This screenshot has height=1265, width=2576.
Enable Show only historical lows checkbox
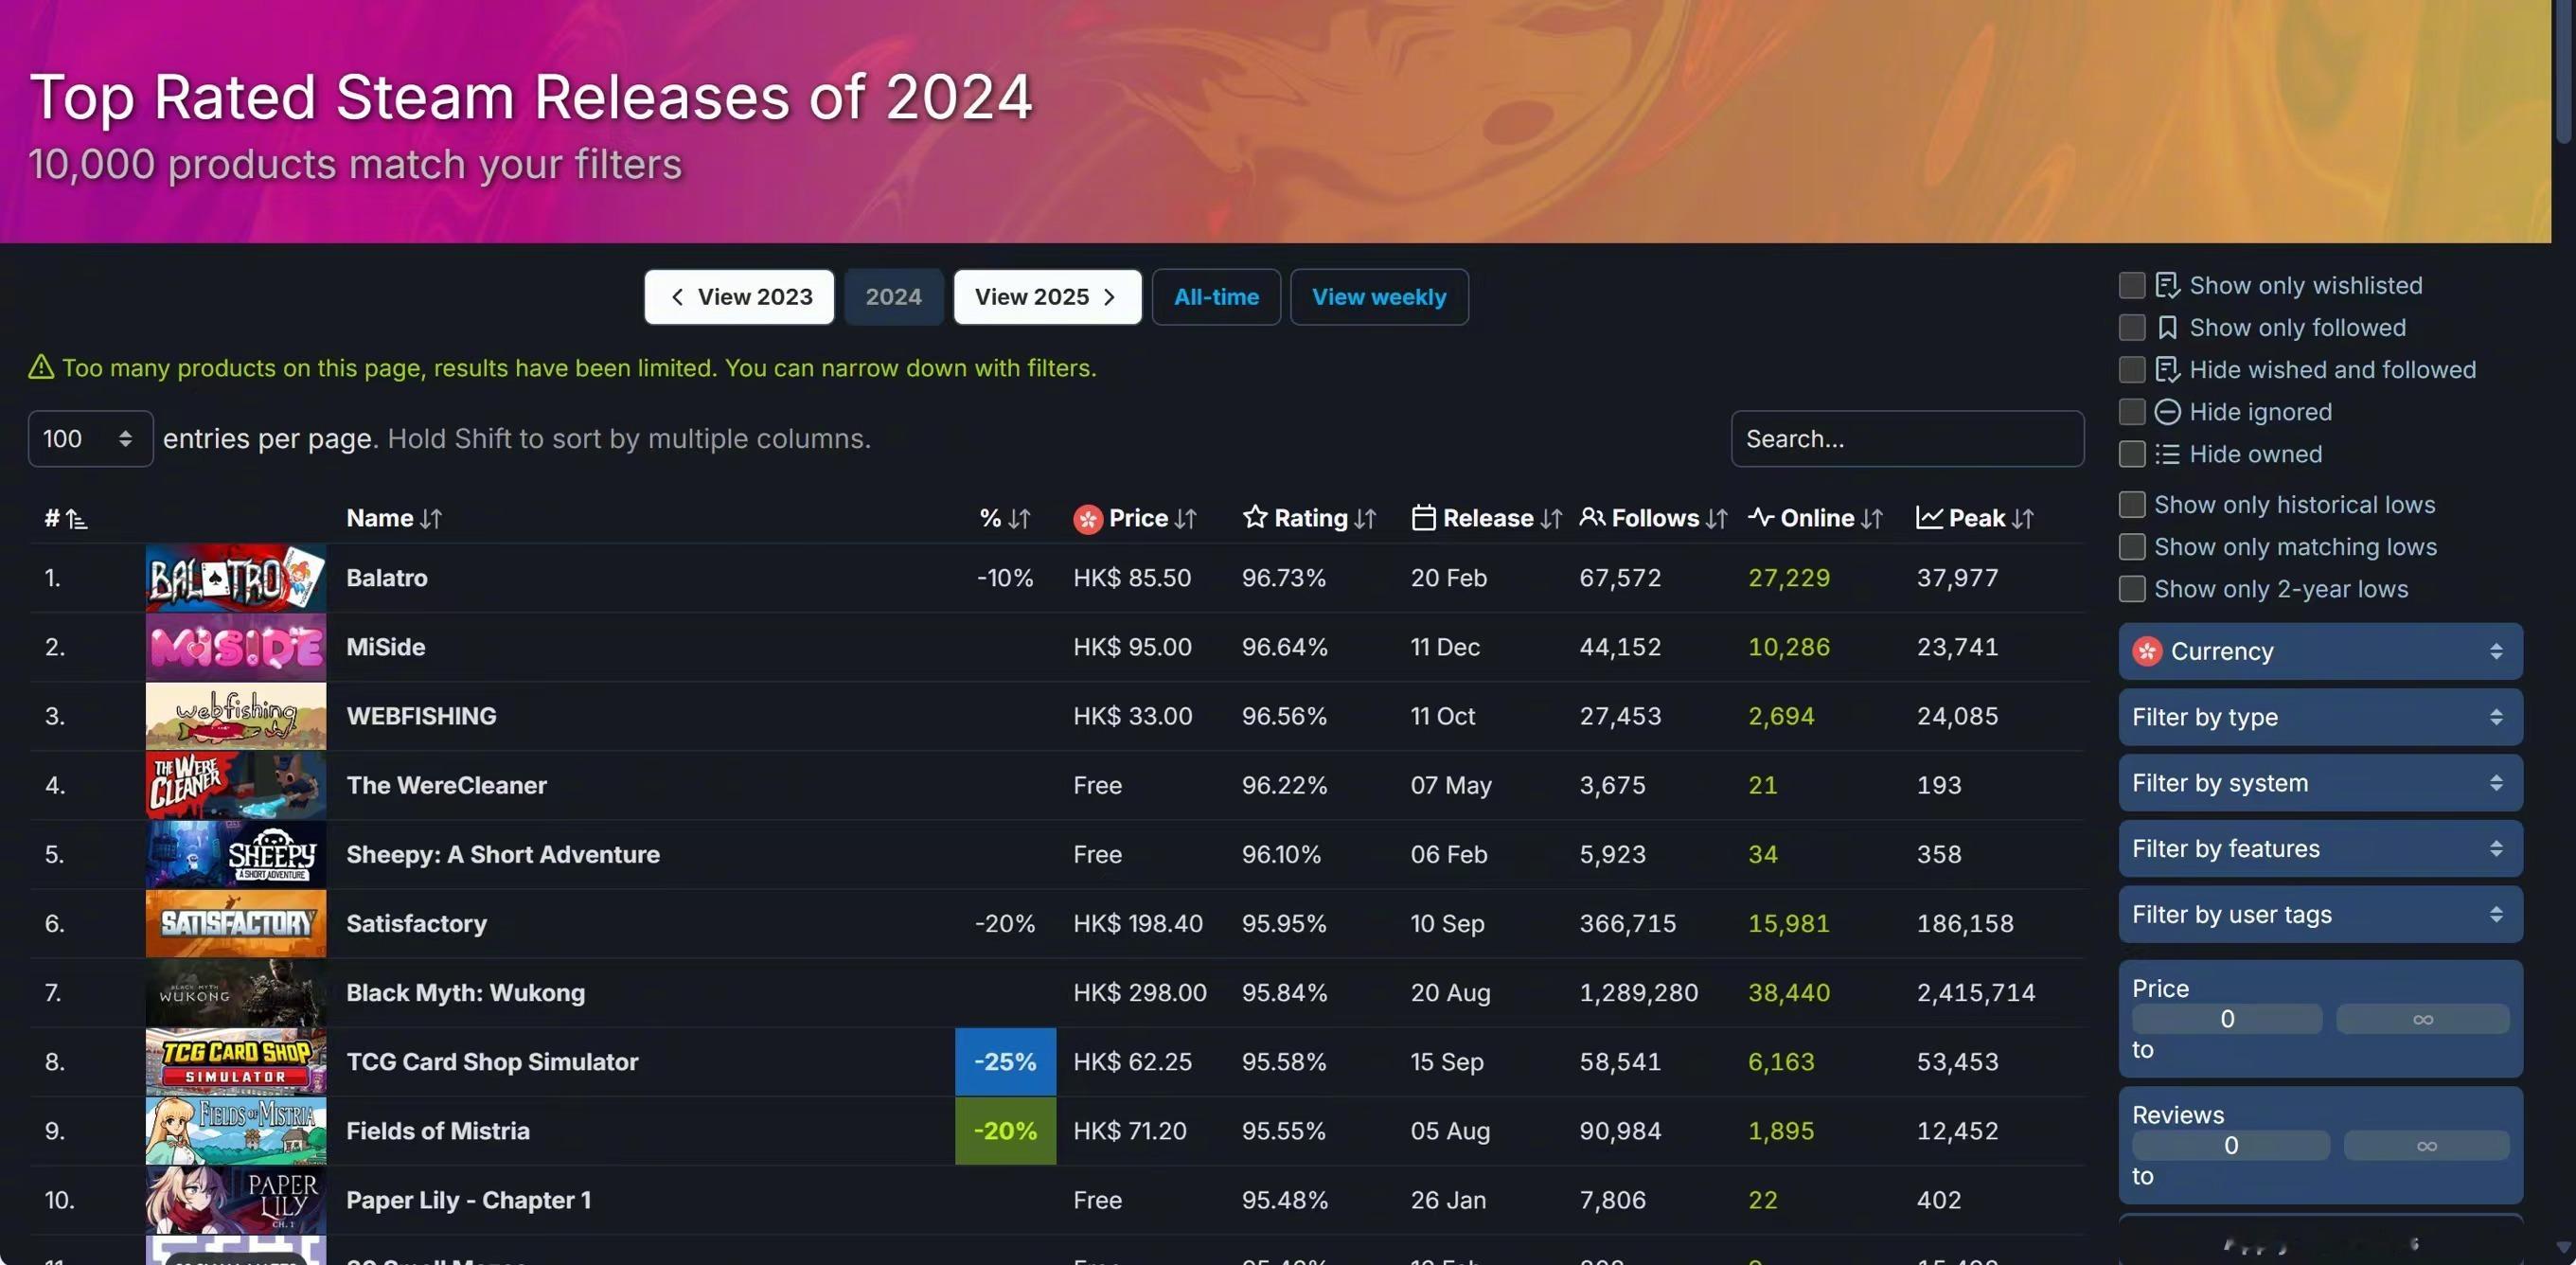[2132, 504]
